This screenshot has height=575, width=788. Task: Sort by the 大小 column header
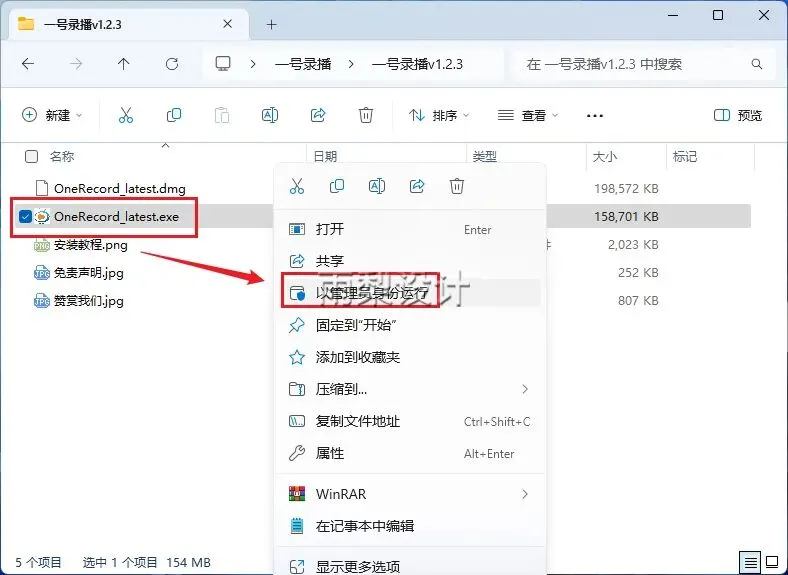pos(605,157)
